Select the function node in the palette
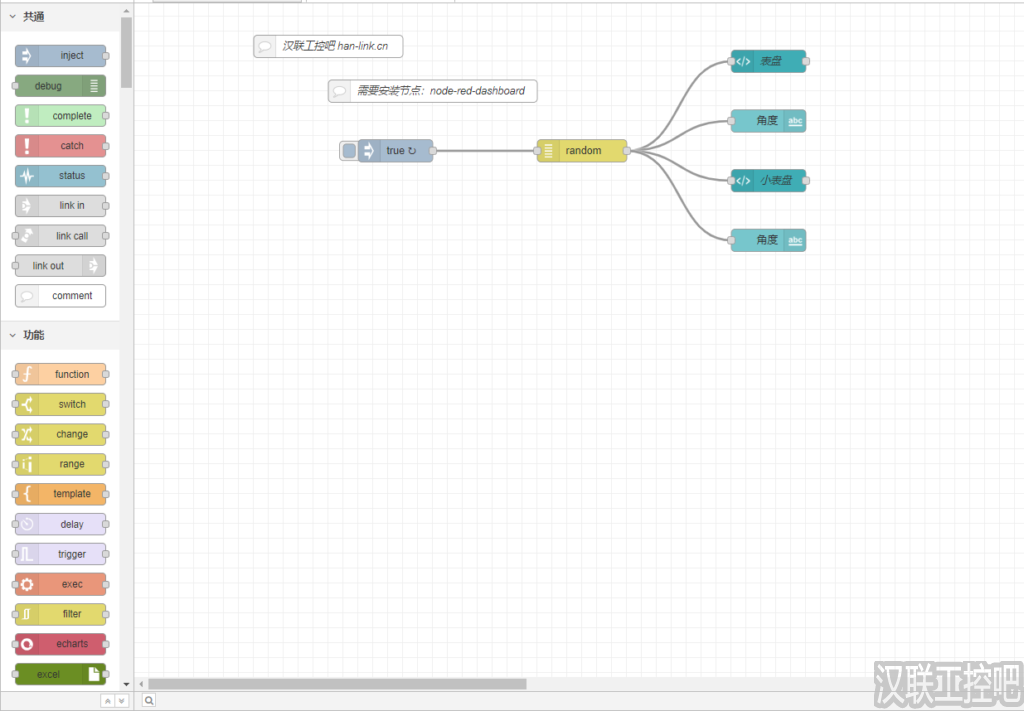The image size is (1024, 711). click(61, 374)
